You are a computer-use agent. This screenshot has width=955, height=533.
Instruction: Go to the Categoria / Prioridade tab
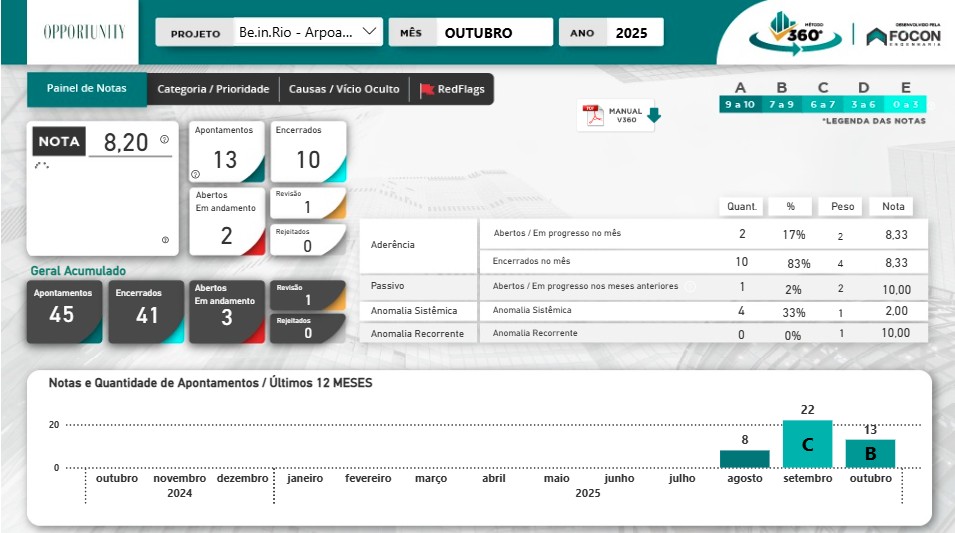213,89
